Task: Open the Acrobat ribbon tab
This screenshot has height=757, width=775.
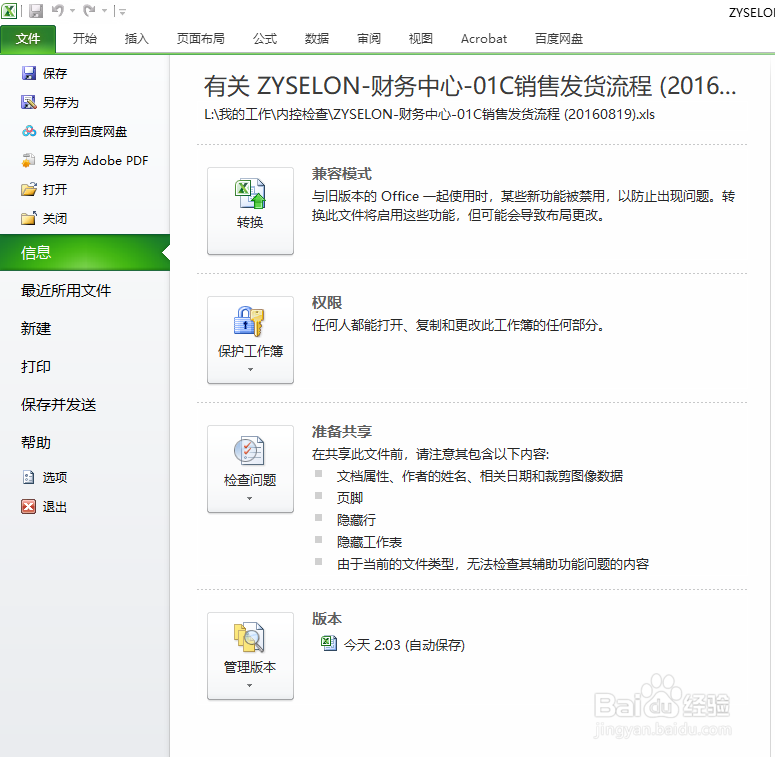Action: click(x=484, y=39)
